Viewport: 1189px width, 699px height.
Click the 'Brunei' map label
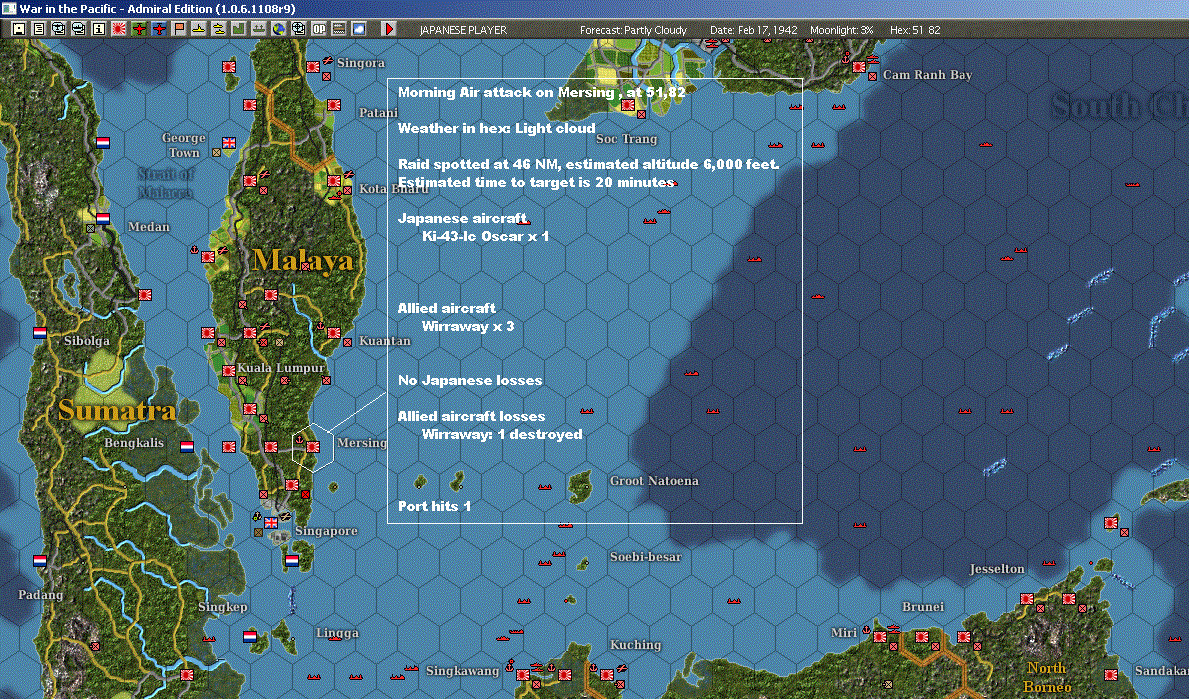(923, 607)
